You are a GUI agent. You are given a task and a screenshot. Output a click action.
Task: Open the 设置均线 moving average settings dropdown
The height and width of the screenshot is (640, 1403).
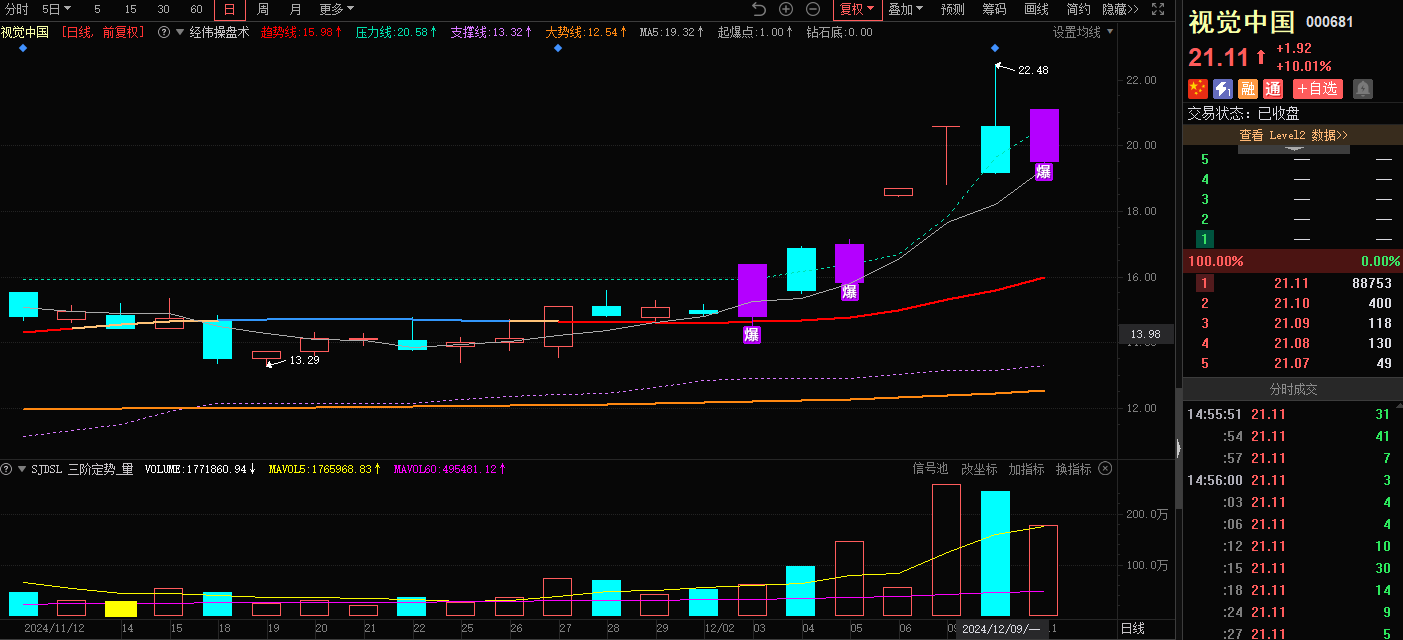tap(1082, 31)
